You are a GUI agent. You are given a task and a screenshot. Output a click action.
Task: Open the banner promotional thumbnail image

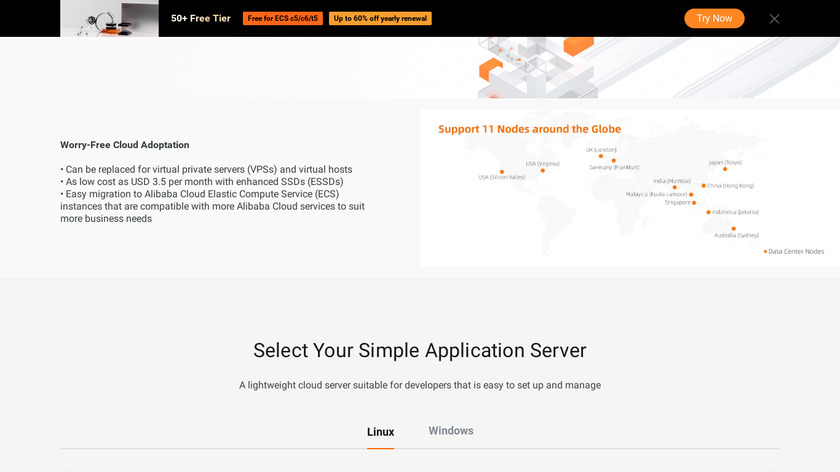[109, 18]
